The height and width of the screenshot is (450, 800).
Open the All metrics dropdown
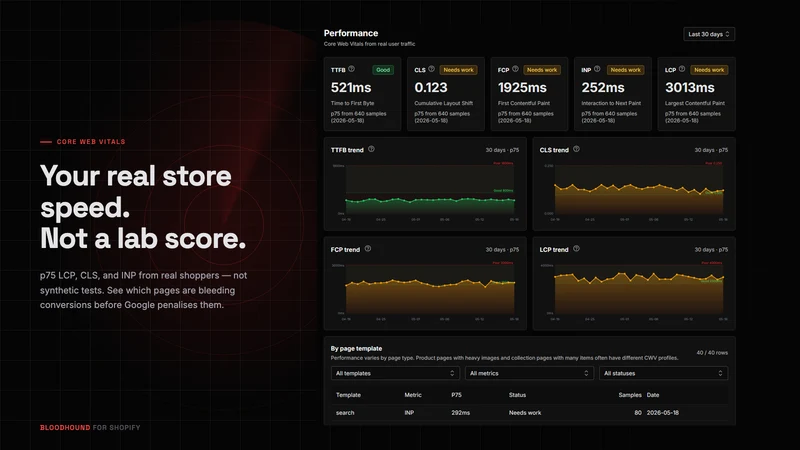coord(529,373)
